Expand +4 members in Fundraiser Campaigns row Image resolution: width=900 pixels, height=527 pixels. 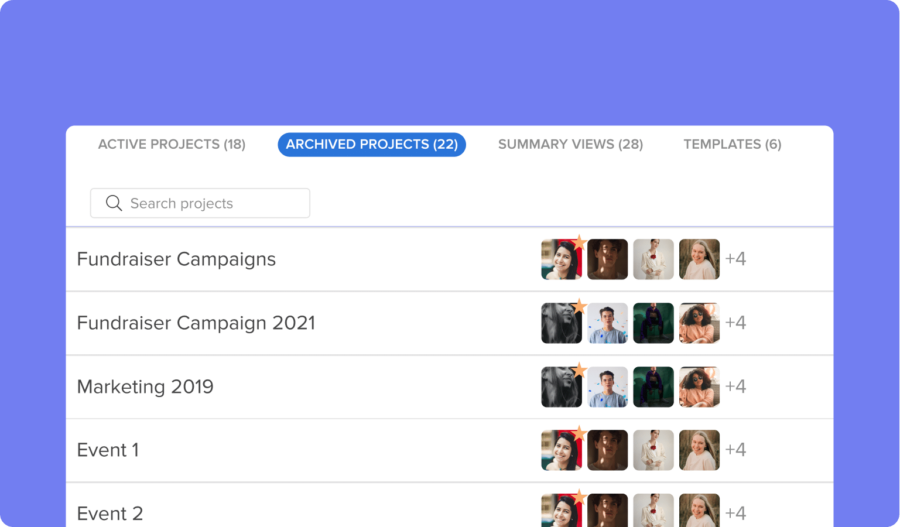[735, 259]
